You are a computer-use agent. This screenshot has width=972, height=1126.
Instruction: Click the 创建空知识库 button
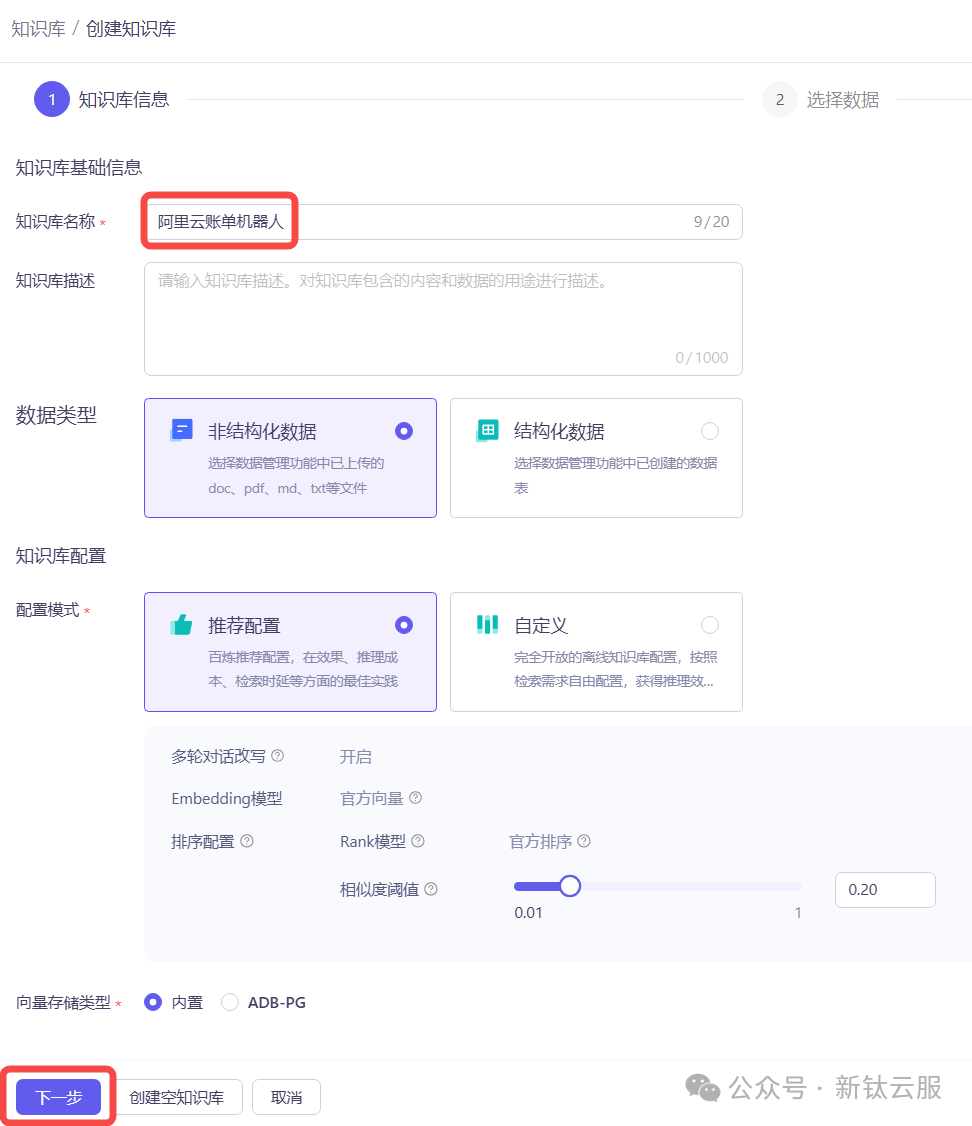point(177,1097)
